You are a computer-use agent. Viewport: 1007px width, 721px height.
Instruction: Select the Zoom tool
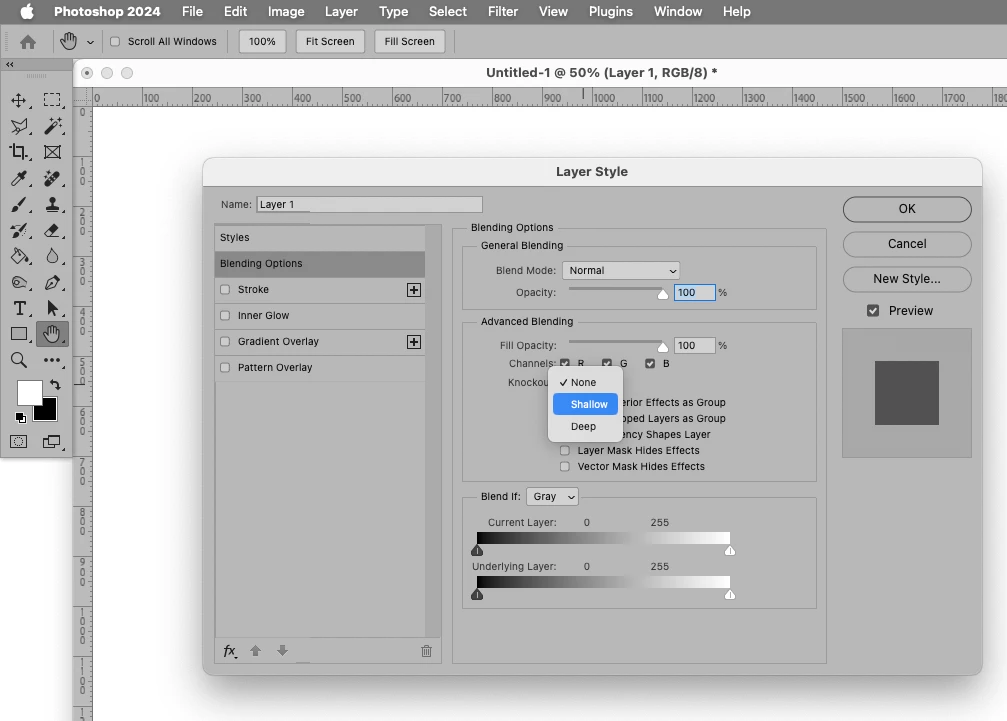point(19,360)
